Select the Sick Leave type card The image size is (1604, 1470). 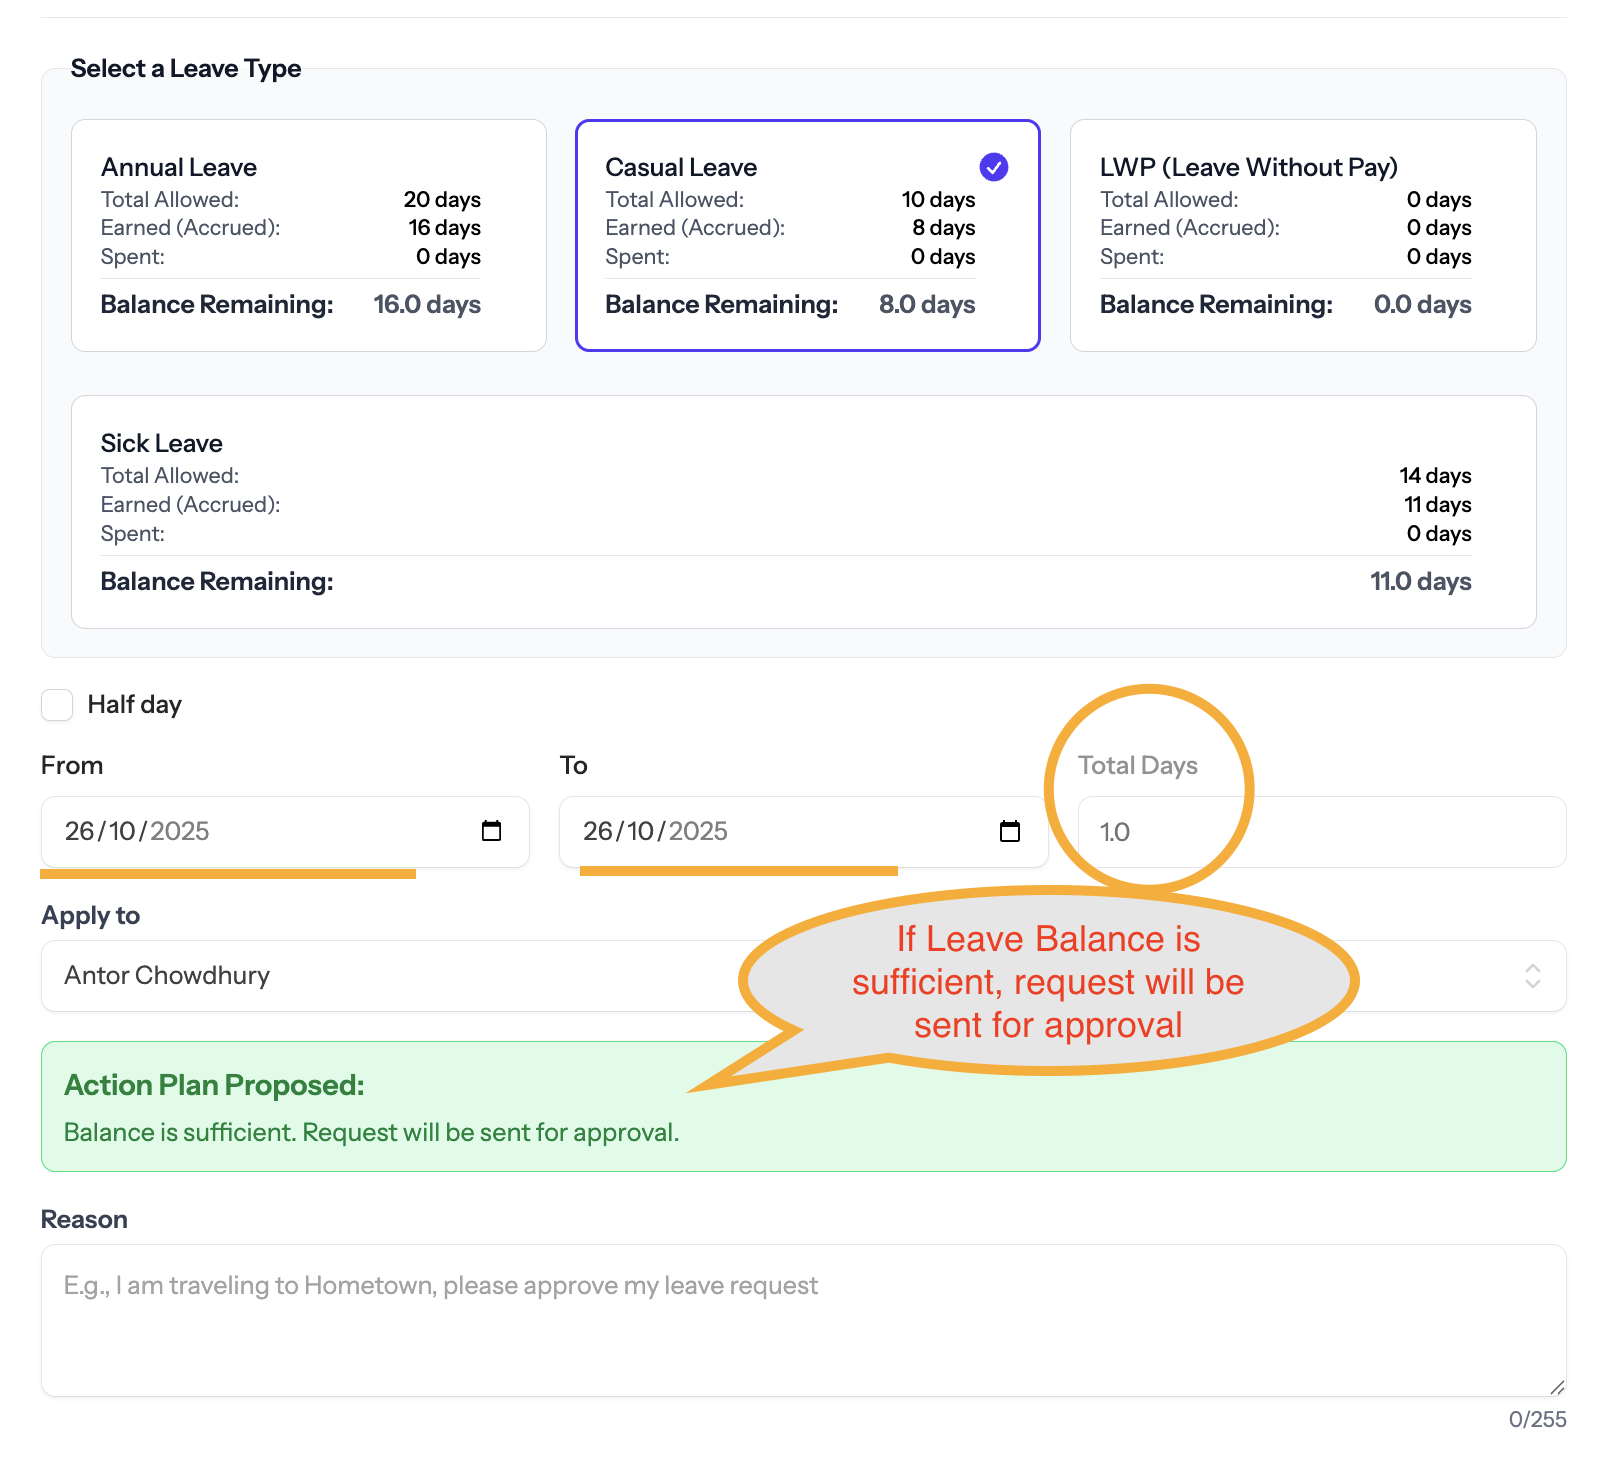click(x=803, y=512)
